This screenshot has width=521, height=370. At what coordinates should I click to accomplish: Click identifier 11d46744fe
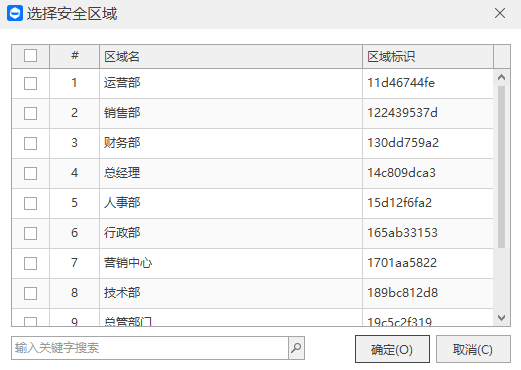click(x=401, y=83)
